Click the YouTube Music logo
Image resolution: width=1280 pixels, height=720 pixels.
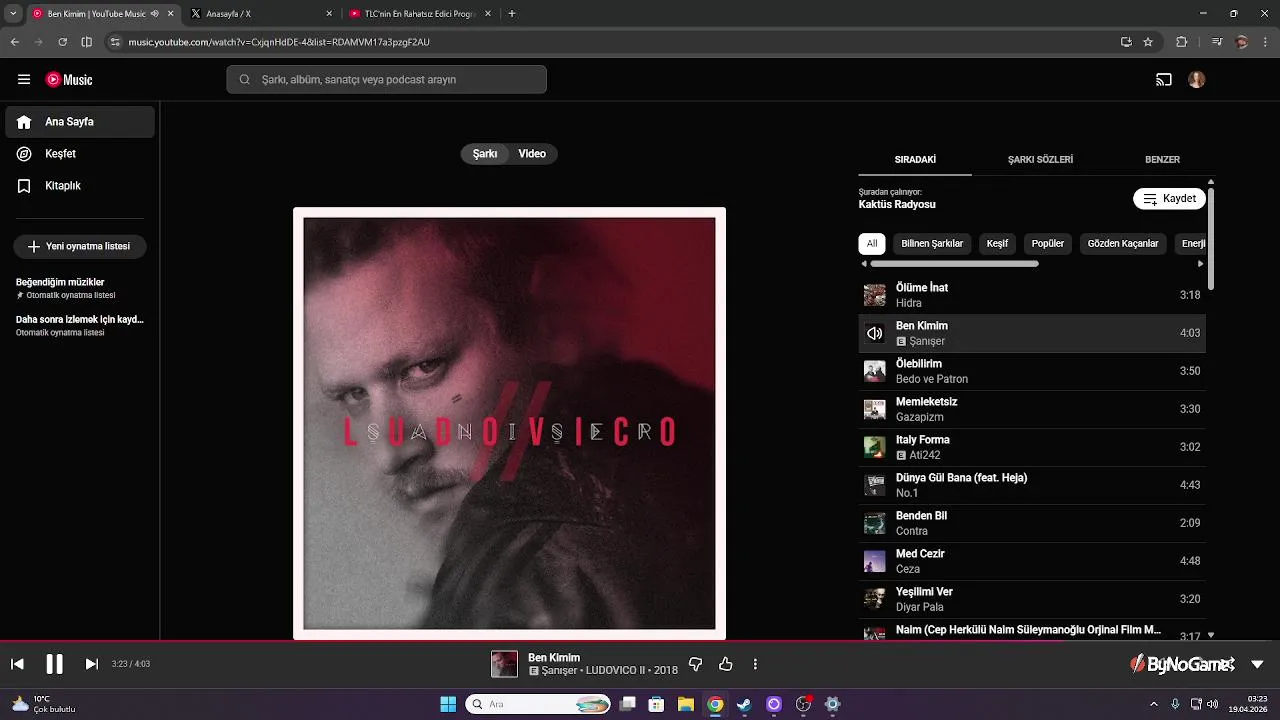pyautogui.click(x=69, y=80)
